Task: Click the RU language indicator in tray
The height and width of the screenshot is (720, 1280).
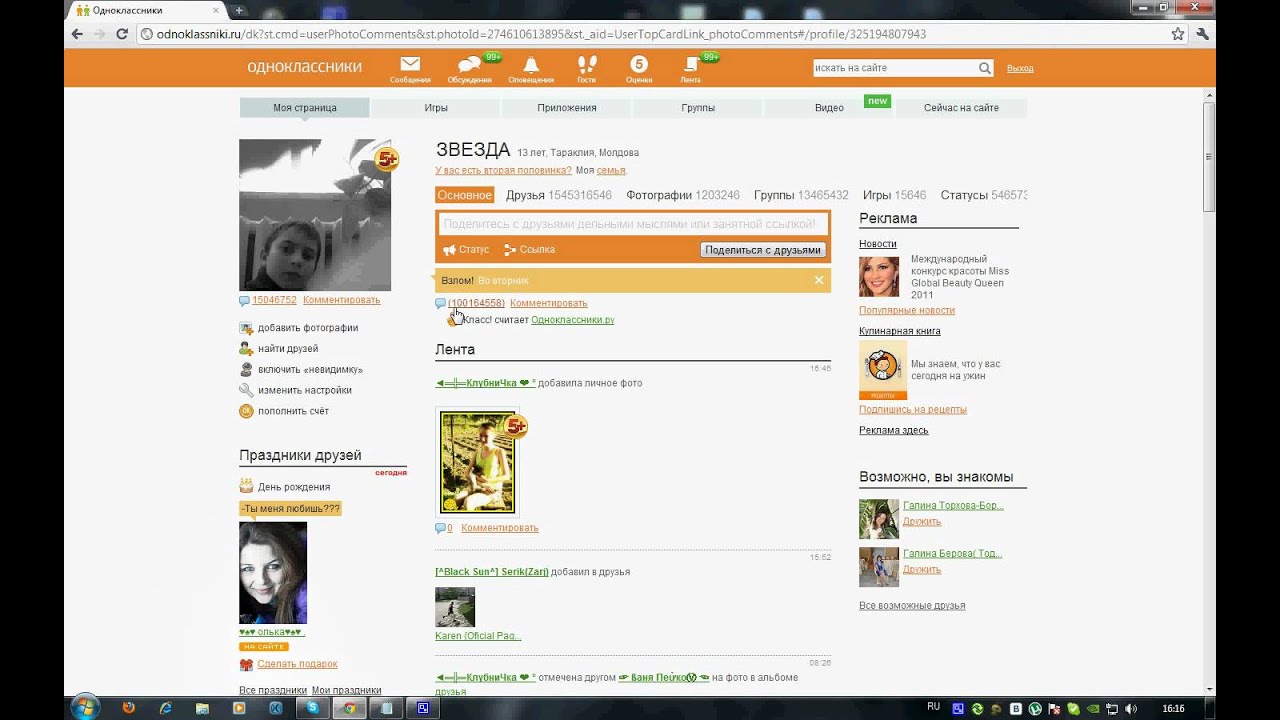Action: 933,706
